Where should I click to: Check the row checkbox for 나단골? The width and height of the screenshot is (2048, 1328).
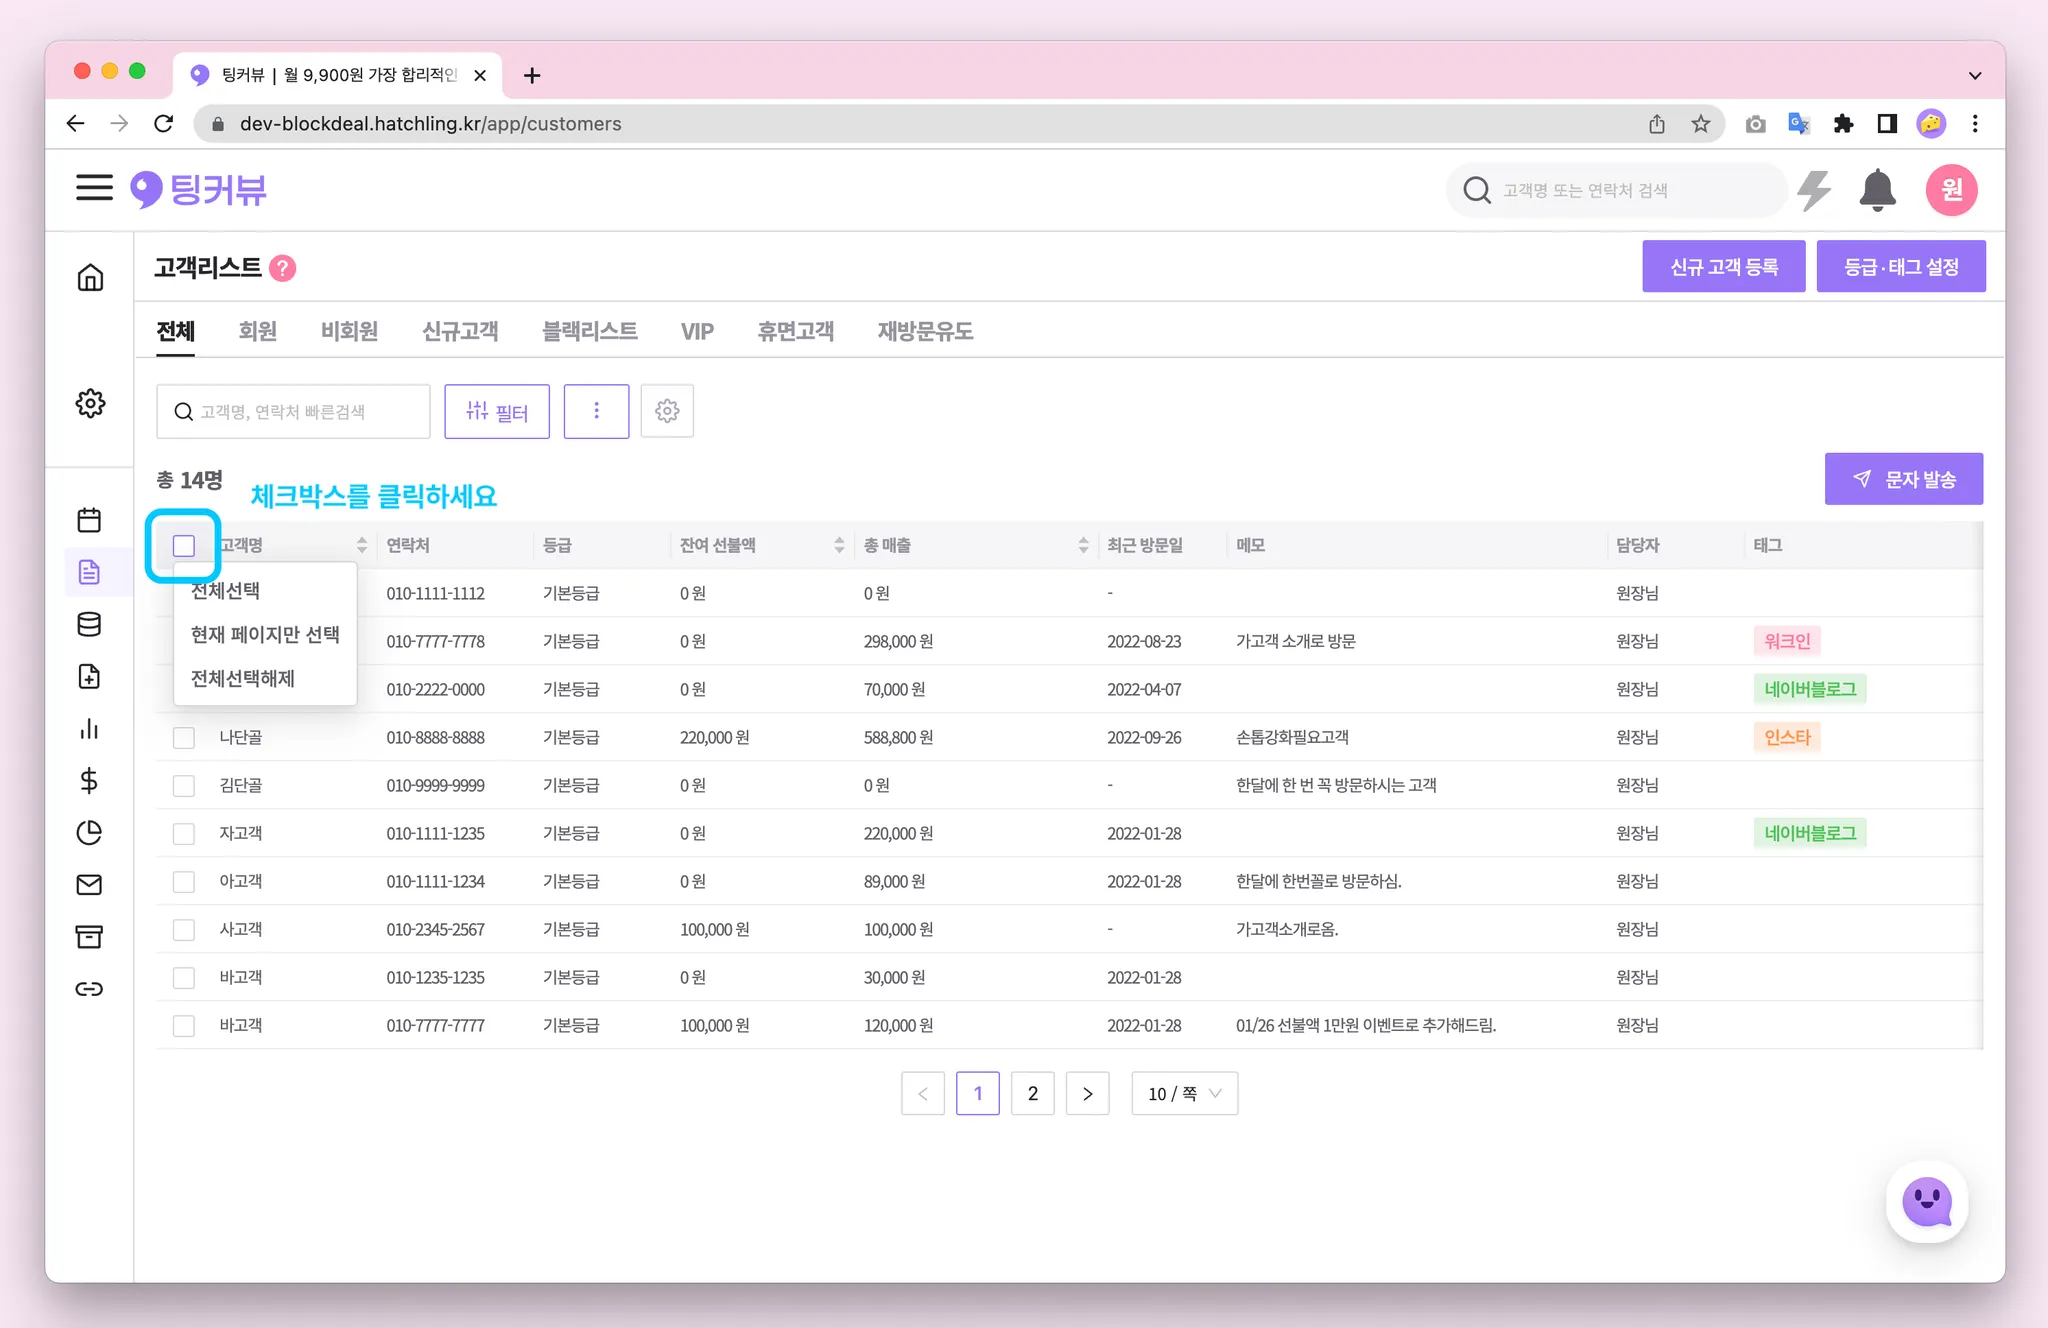[184, 737]
